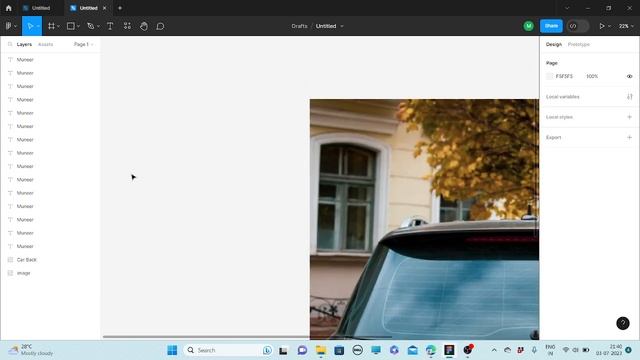Click the page background color swatch
Image resolution: width=640 pixels, height=360 pixels.
[x=549, y=76]
